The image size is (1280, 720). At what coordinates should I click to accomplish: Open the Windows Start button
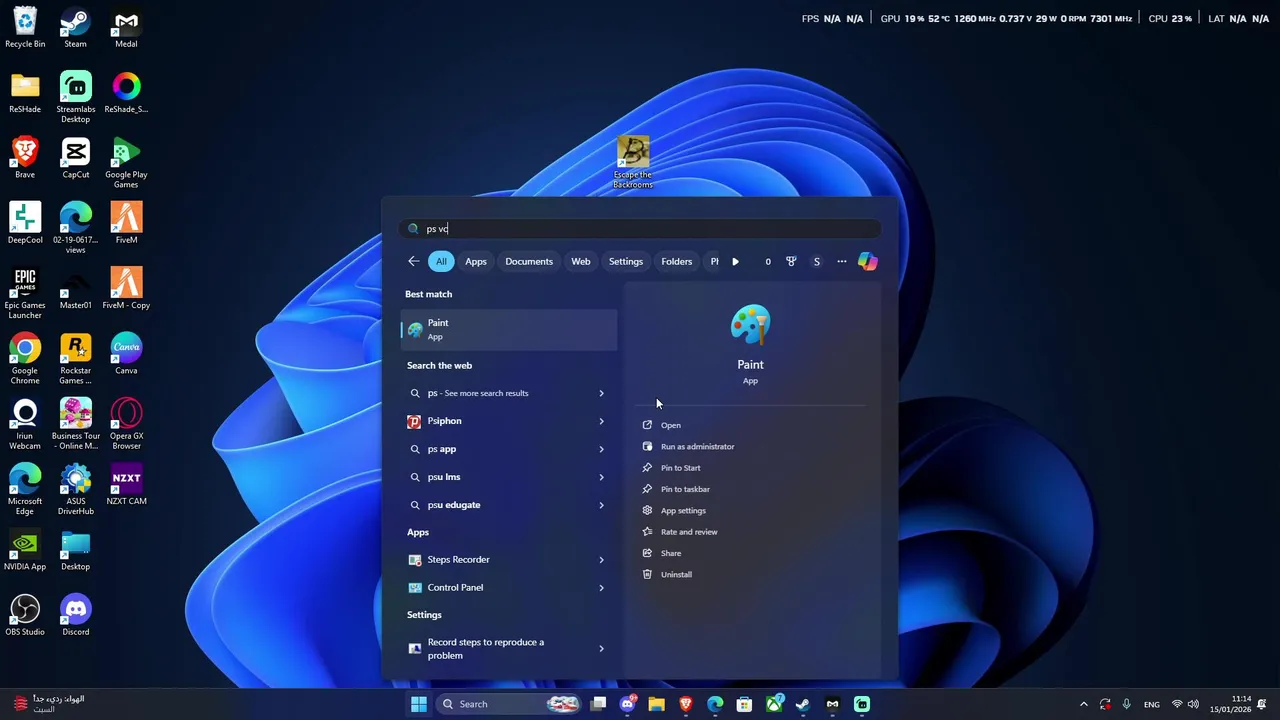(x=419, y=704)
